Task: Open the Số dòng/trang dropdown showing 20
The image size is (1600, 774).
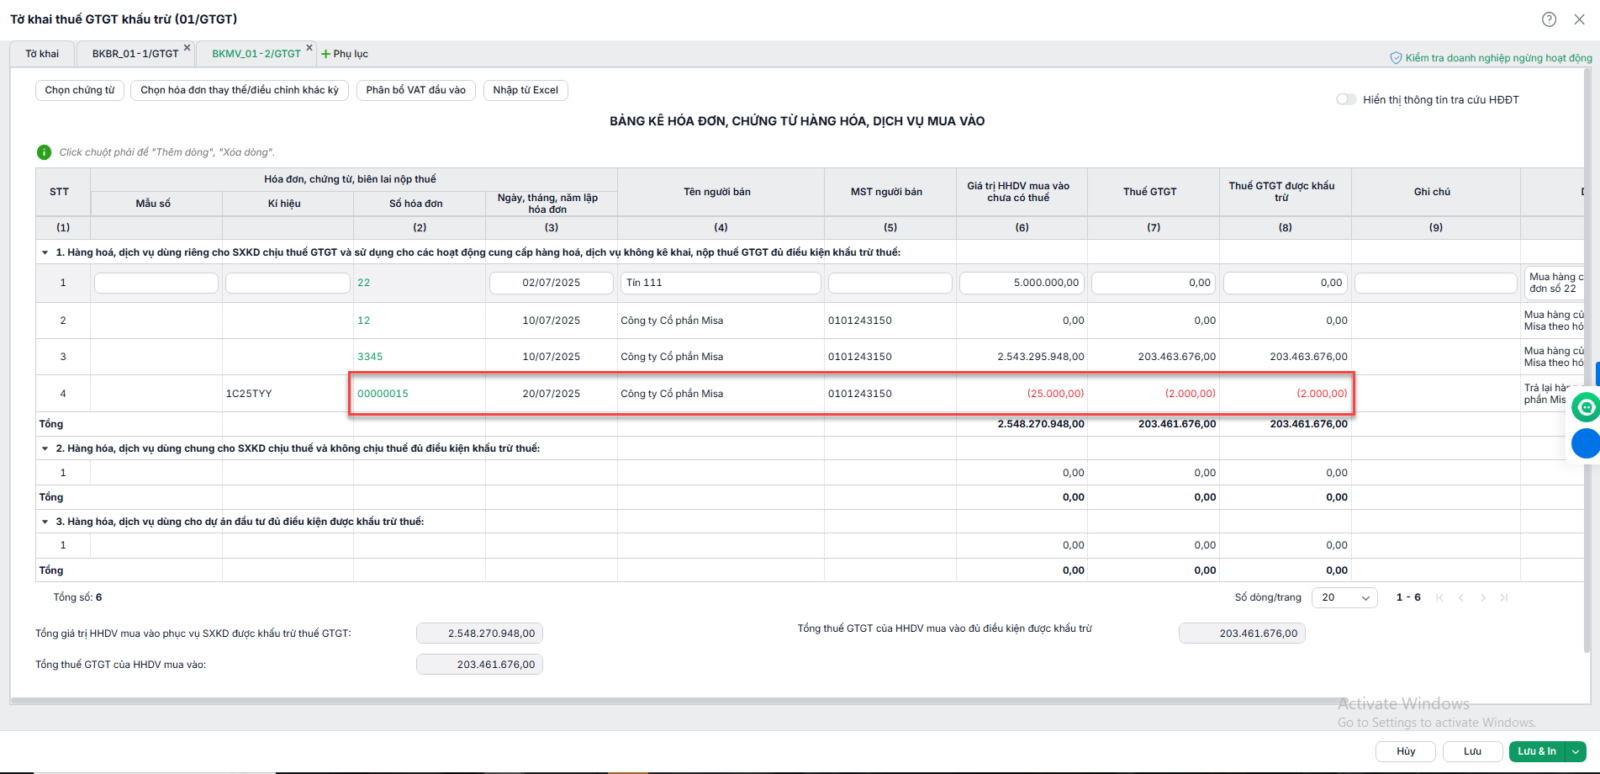Action: click(x=1346, y=597)
